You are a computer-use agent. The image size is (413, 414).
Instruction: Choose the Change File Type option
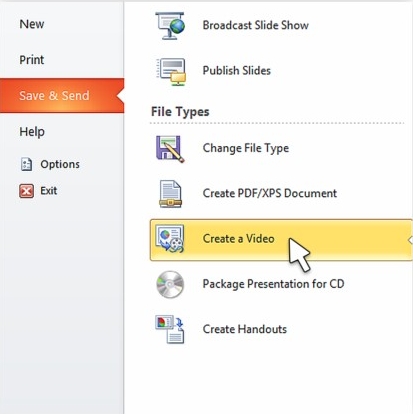pyautogui.click(x=246, y=148)
